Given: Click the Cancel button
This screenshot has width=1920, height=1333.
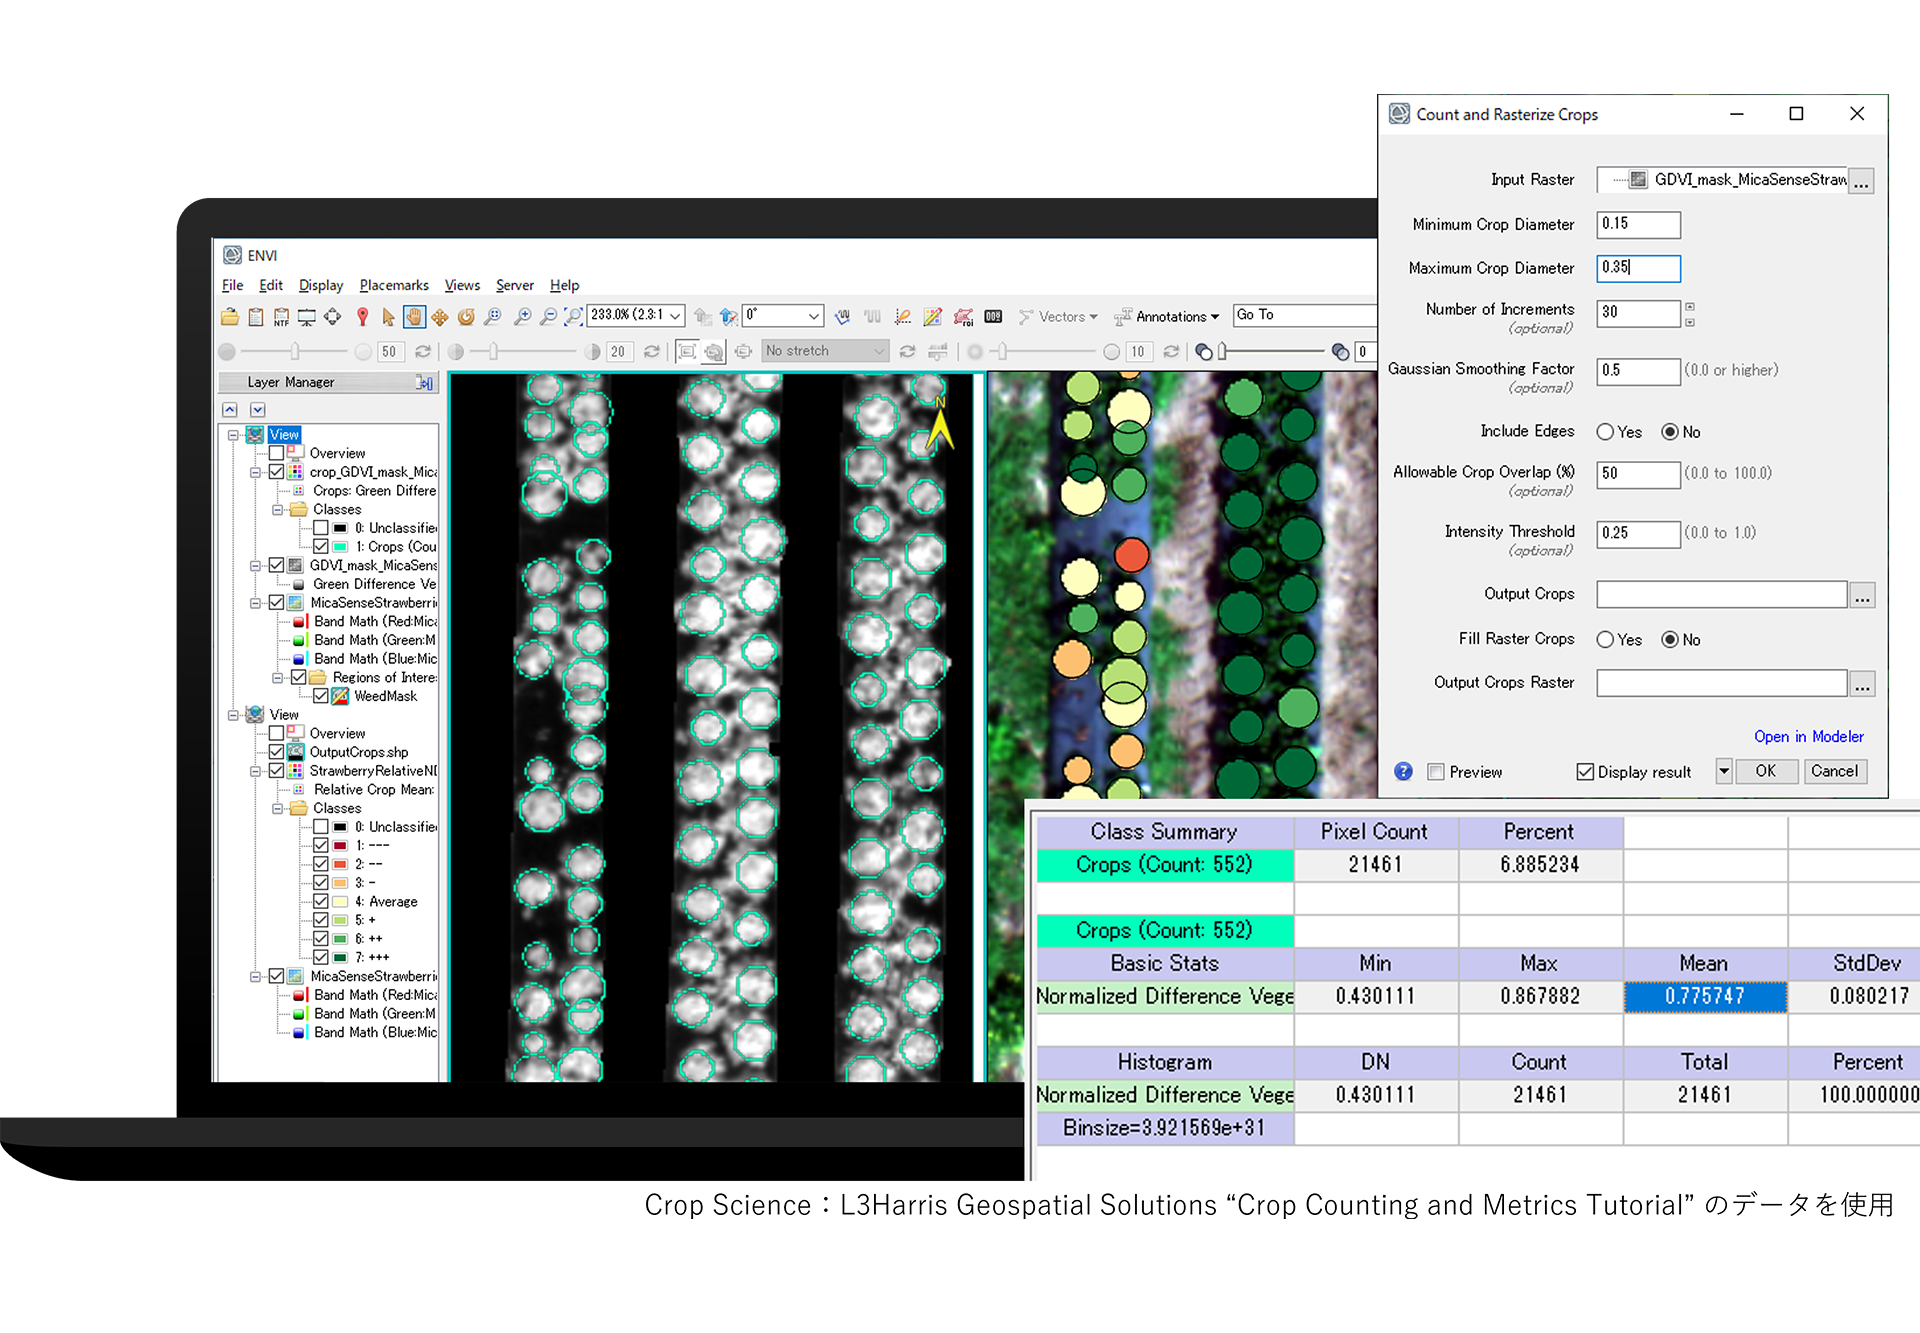Looking at the screenshot, I should [x=1833, y=771].
